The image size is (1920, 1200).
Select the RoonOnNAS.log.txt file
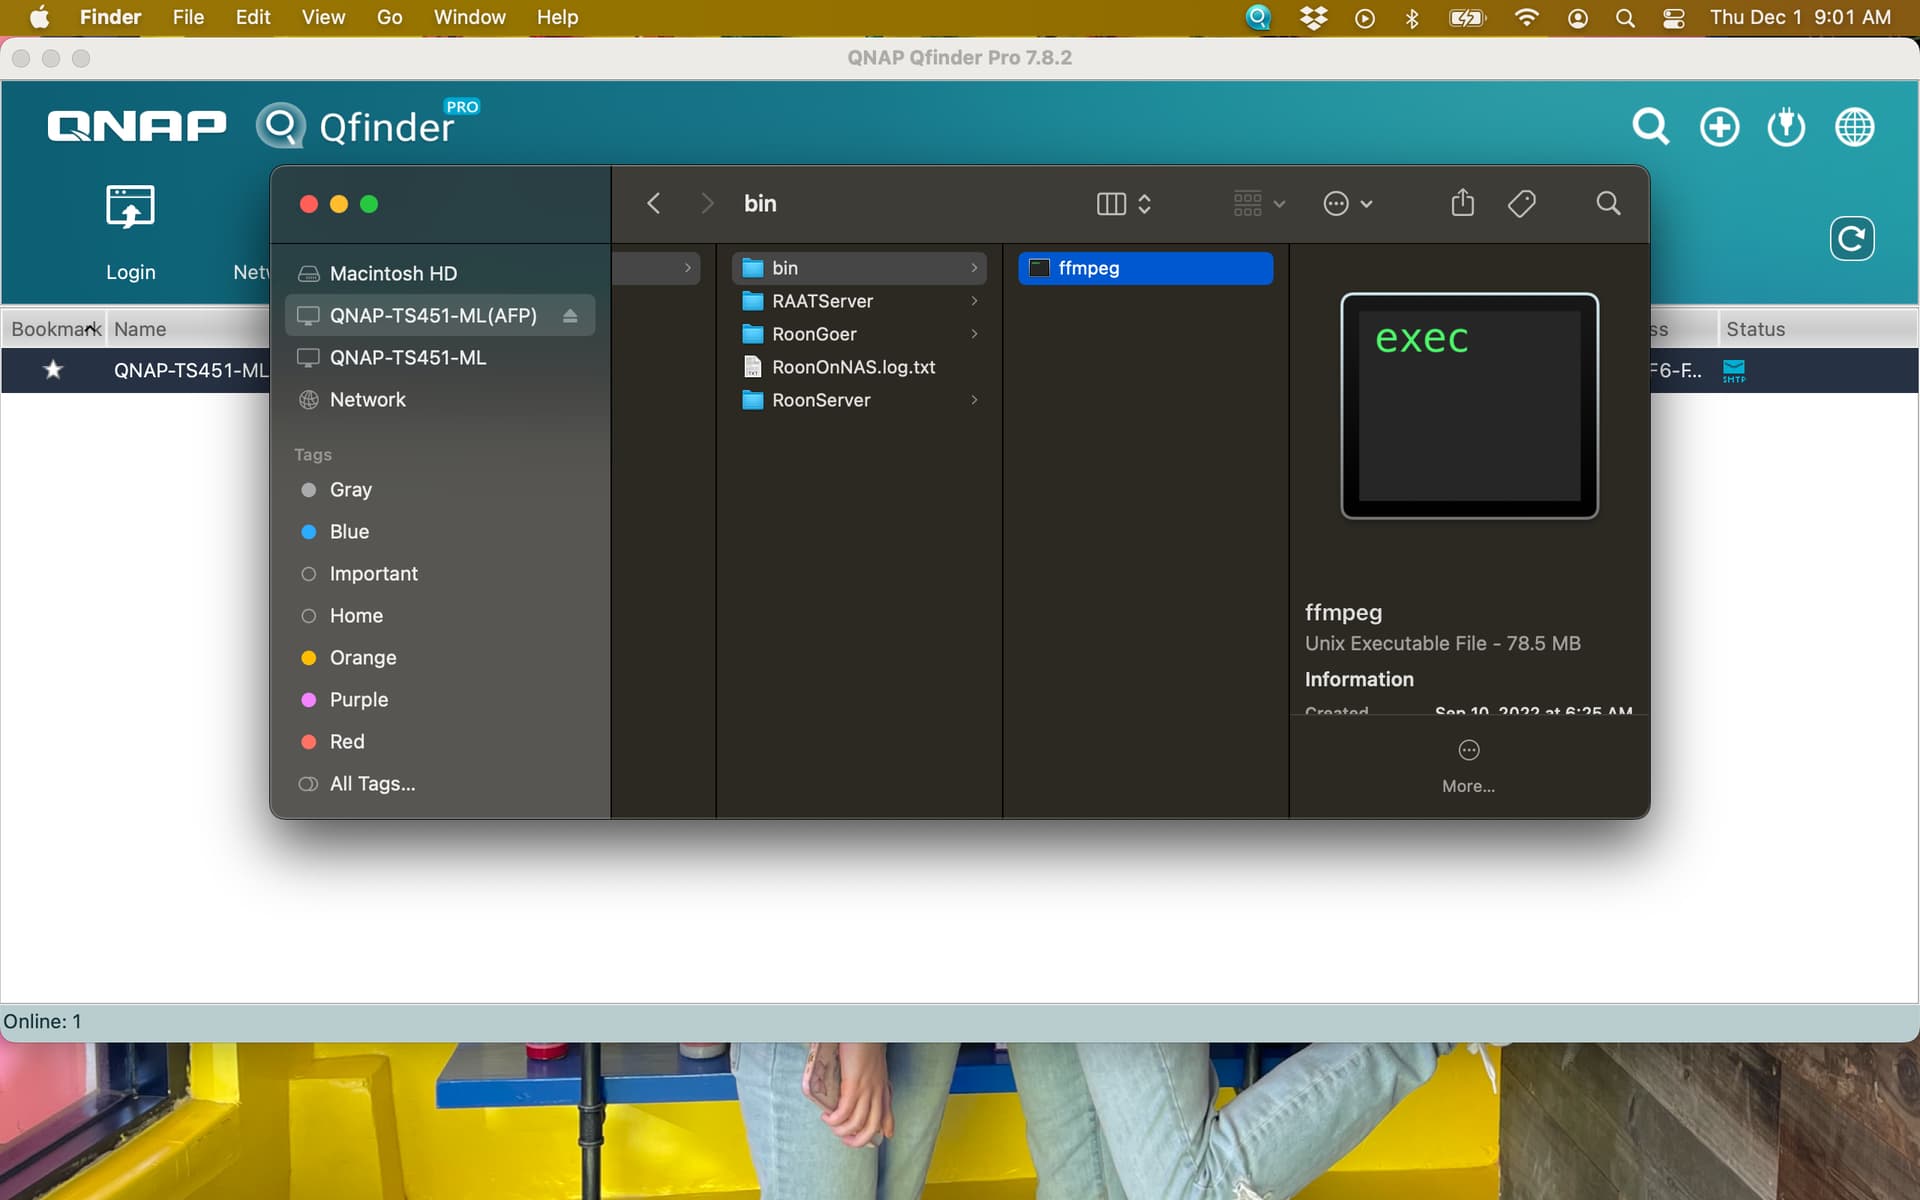tap(859, 367)
